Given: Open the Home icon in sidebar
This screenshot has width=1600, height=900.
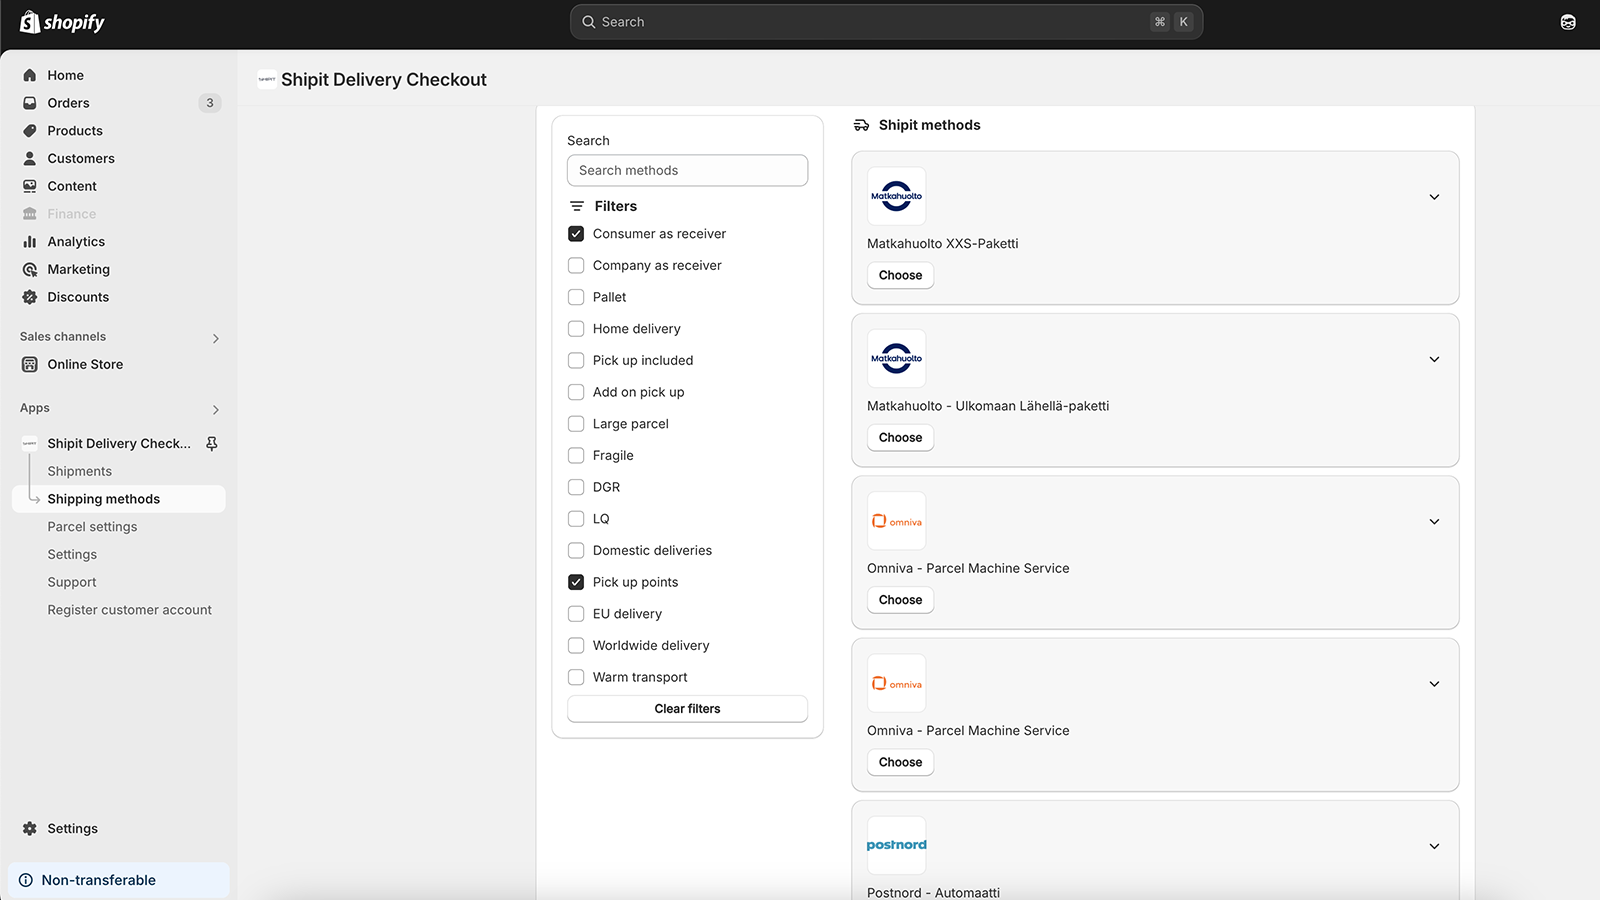Looking at the screenshot, I should coord(30,75).
